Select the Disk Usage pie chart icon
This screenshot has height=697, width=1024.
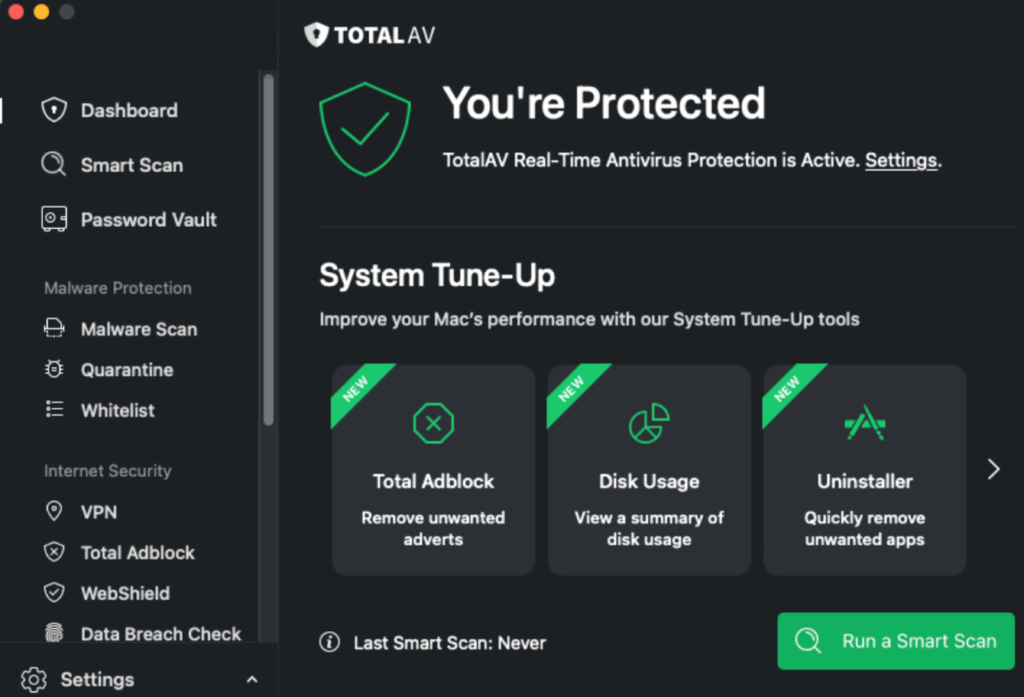click(x=648, y=422)
